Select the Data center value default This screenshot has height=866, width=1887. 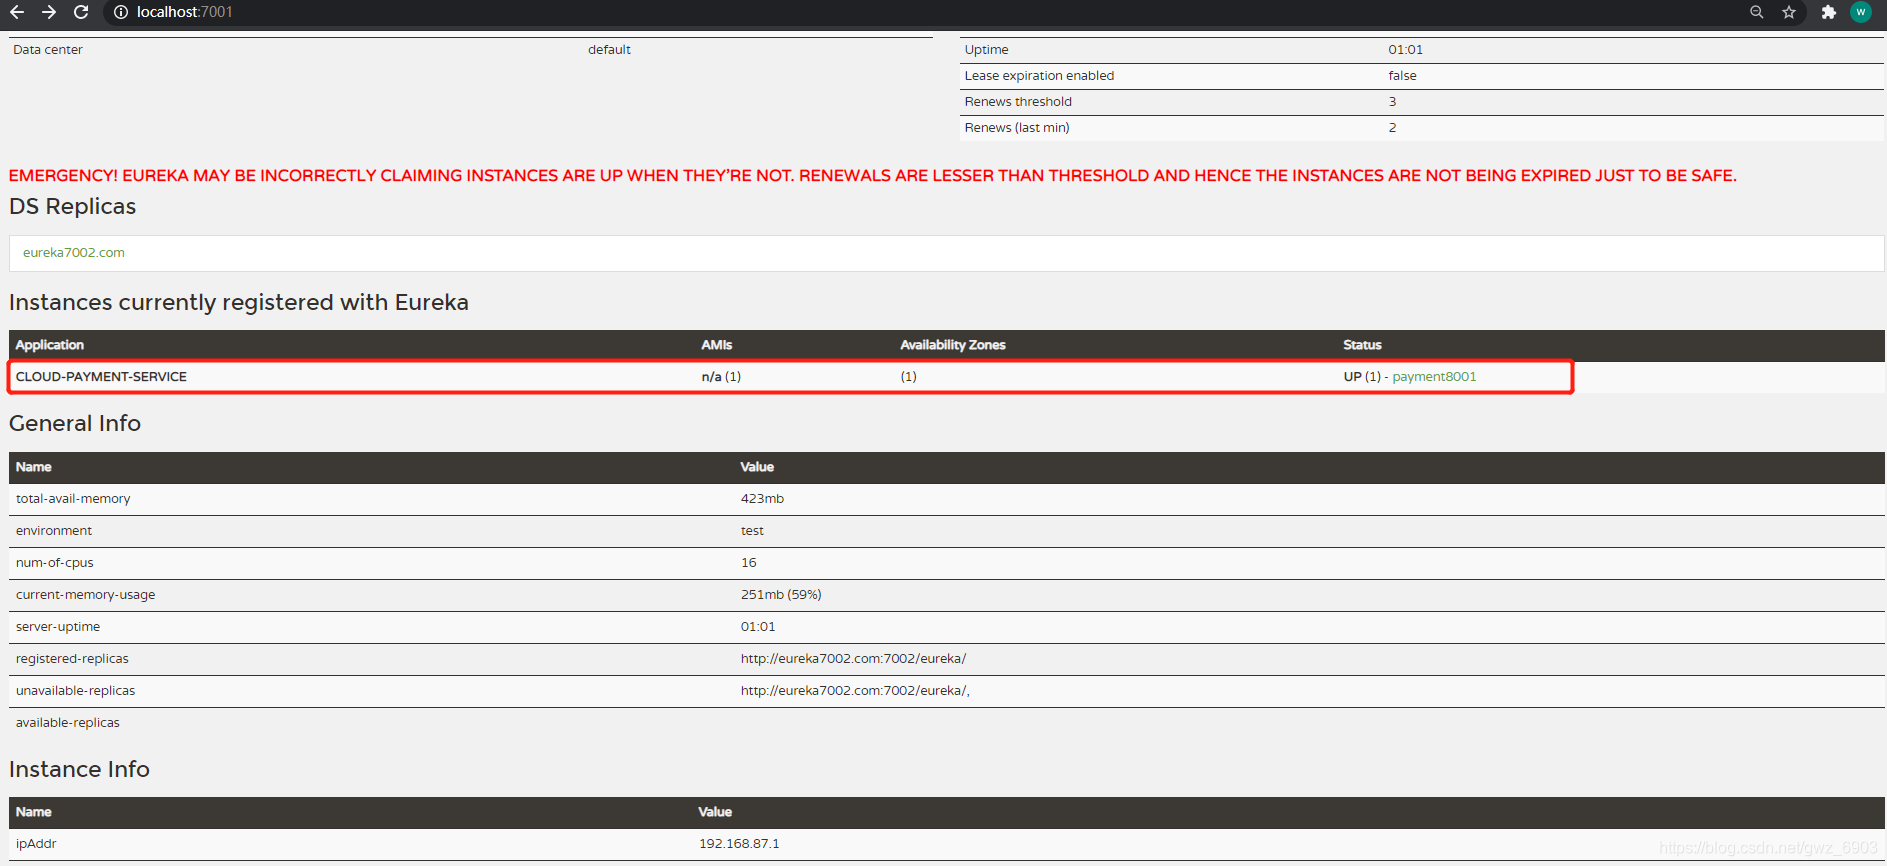609,50
